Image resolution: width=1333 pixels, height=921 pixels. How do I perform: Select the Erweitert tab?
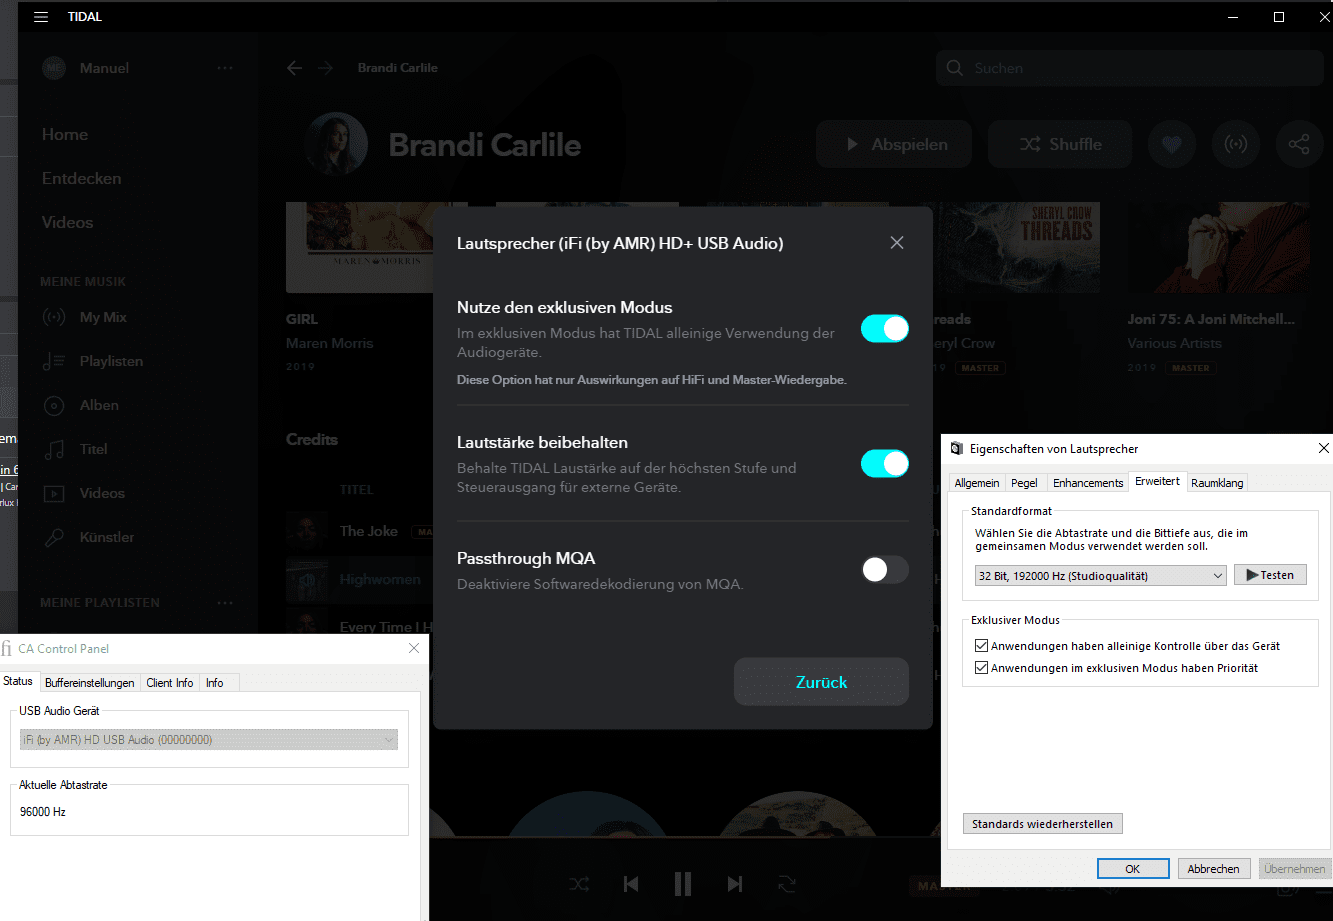pos(1157,481)
